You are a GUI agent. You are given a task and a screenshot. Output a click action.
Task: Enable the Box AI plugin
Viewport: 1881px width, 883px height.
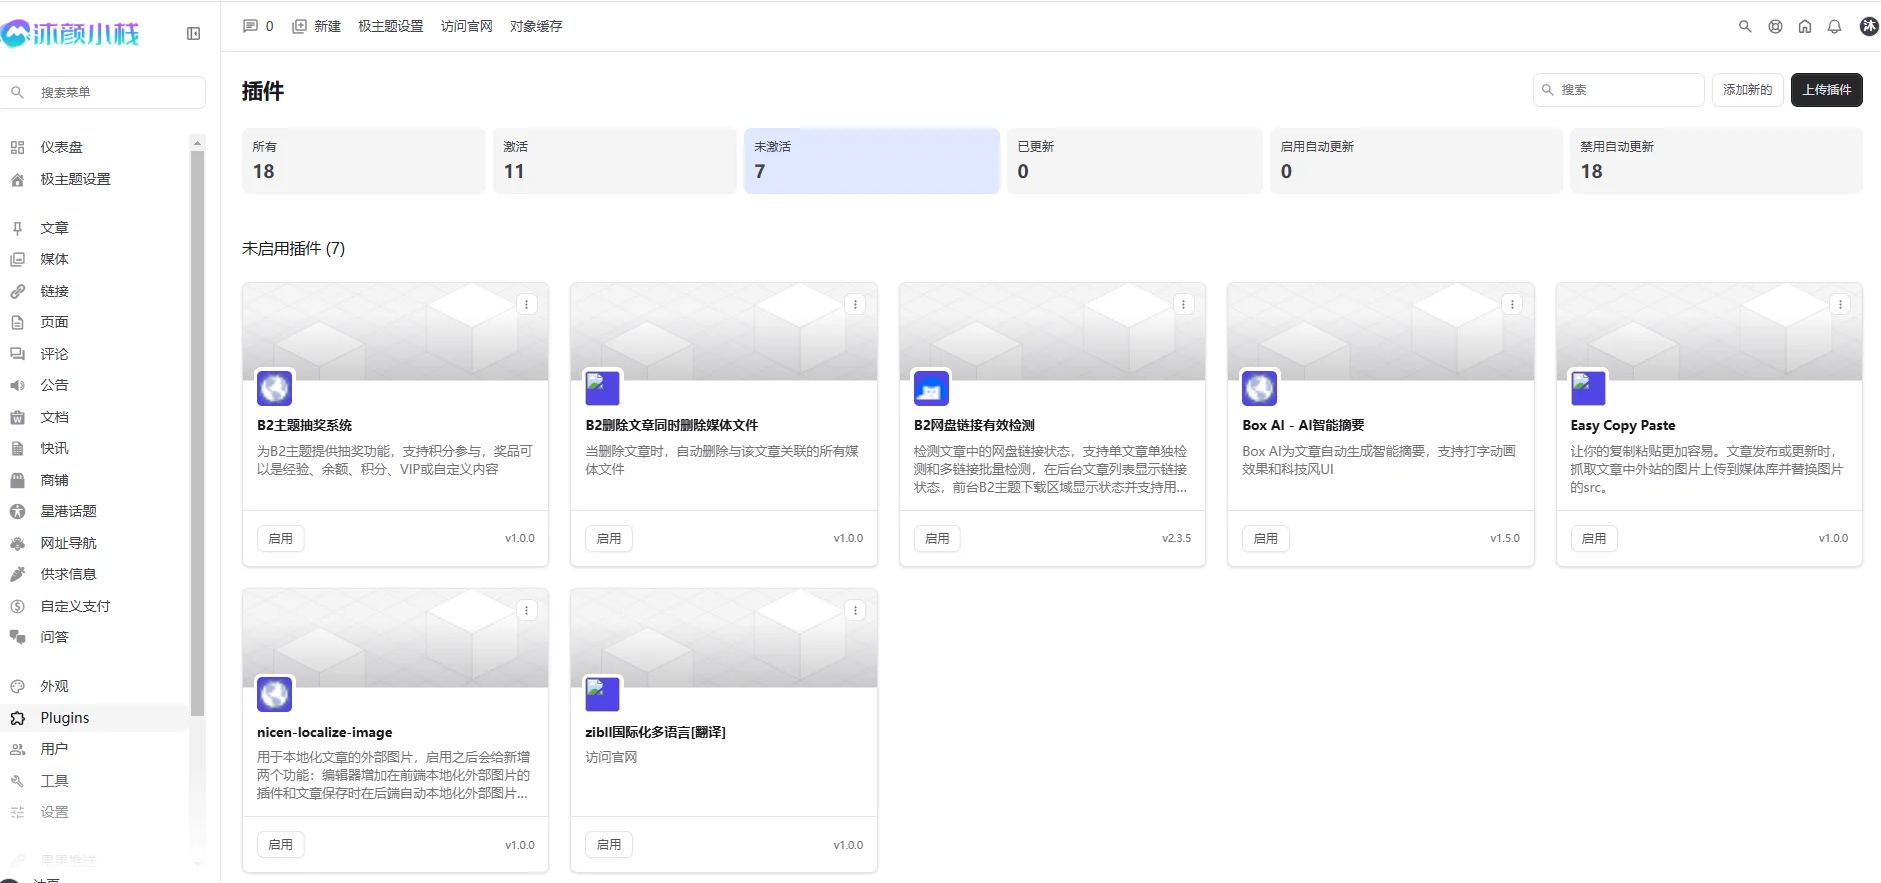click(1265, 538)
